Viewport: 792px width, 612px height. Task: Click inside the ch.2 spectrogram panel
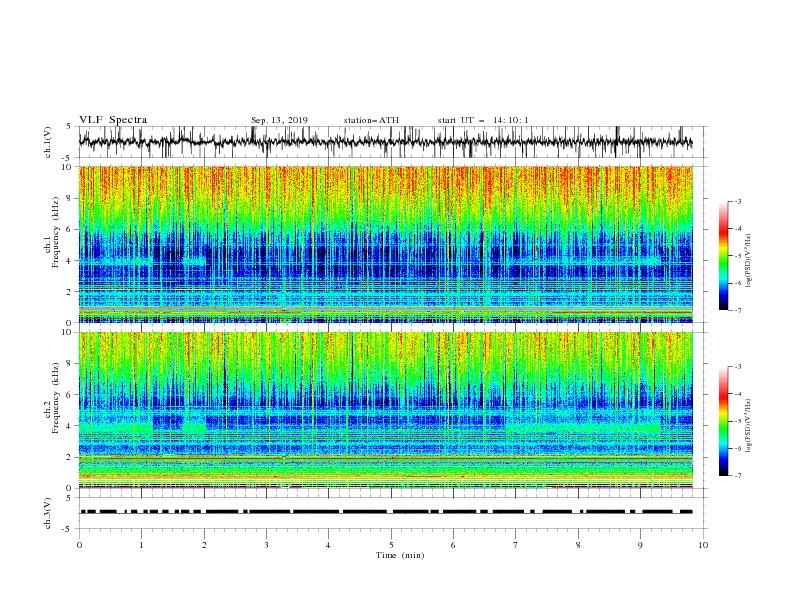click(385, 410)
